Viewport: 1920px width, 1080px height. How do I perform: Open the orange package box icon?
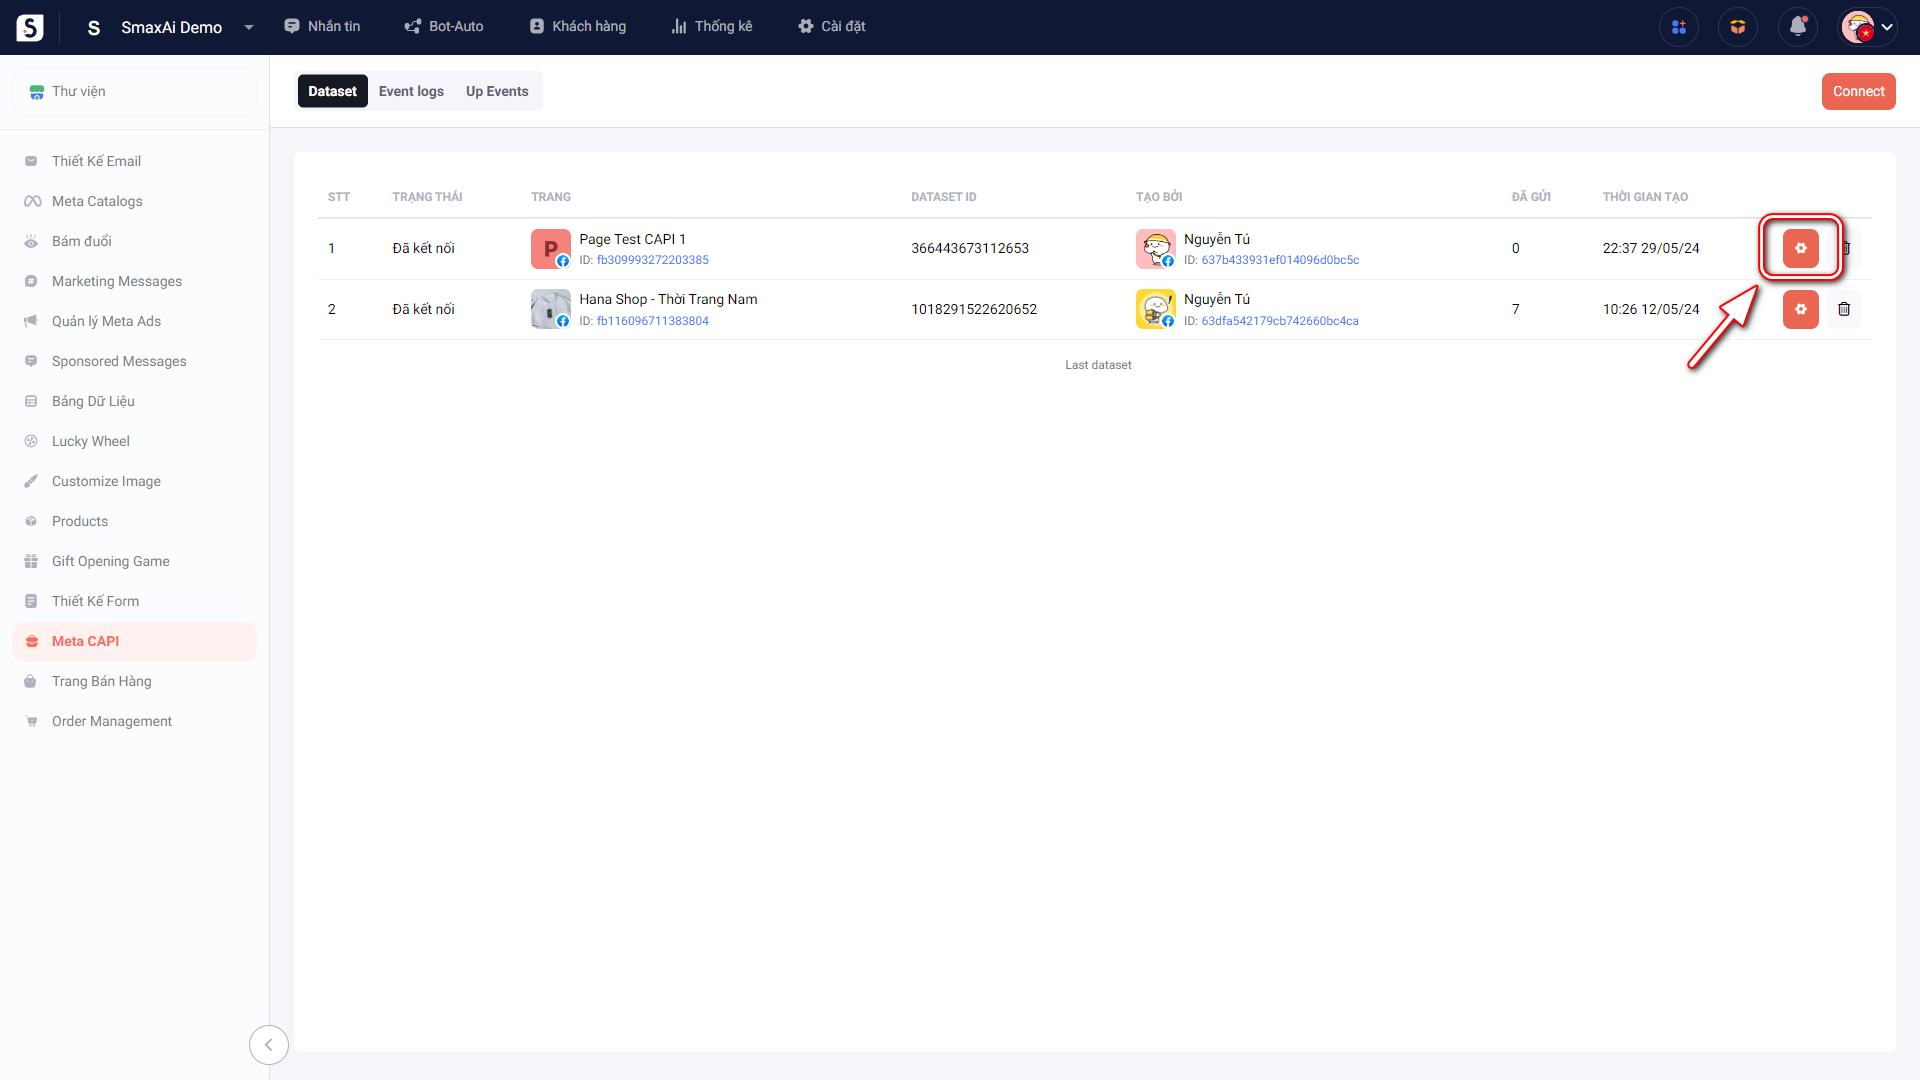click(1738, 27)
